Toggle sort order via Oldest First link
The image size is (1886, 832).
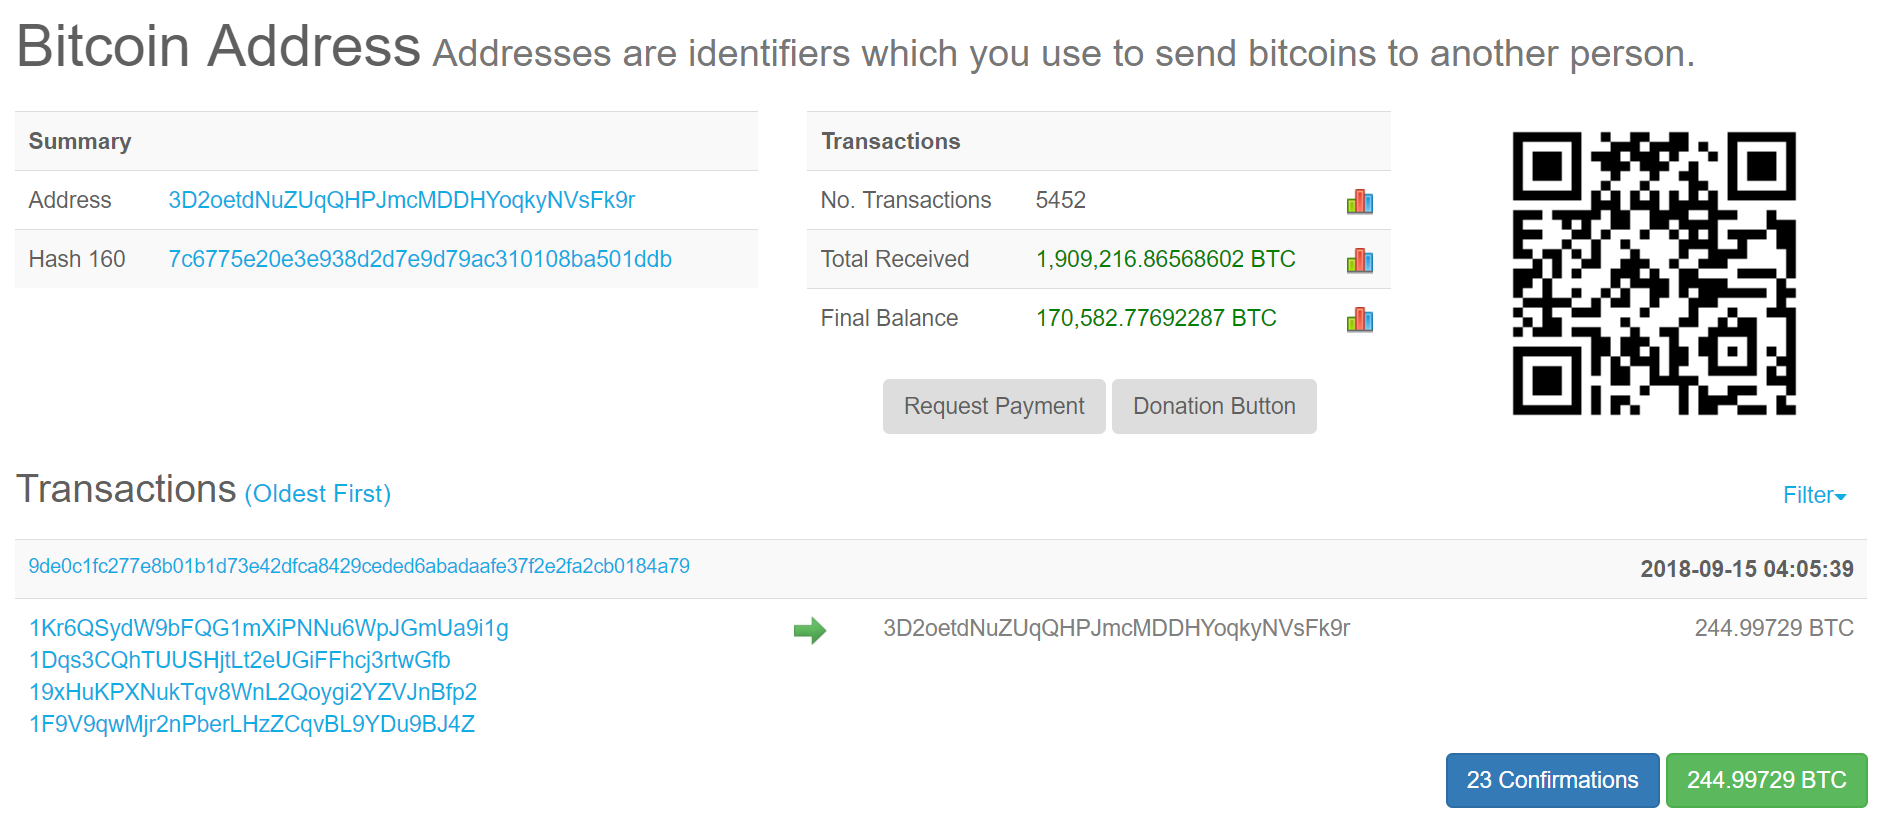coord(318,494)
